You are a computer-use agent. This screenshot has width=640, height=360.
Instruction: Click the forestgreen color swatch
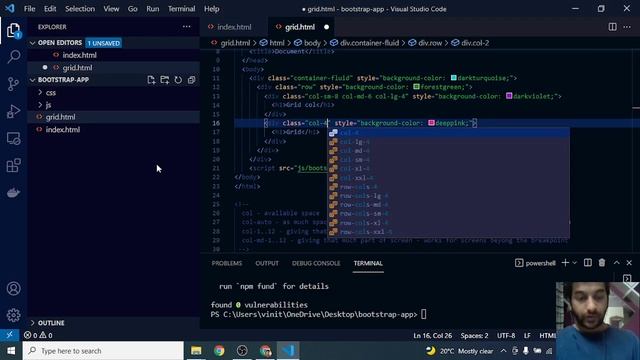416,87
